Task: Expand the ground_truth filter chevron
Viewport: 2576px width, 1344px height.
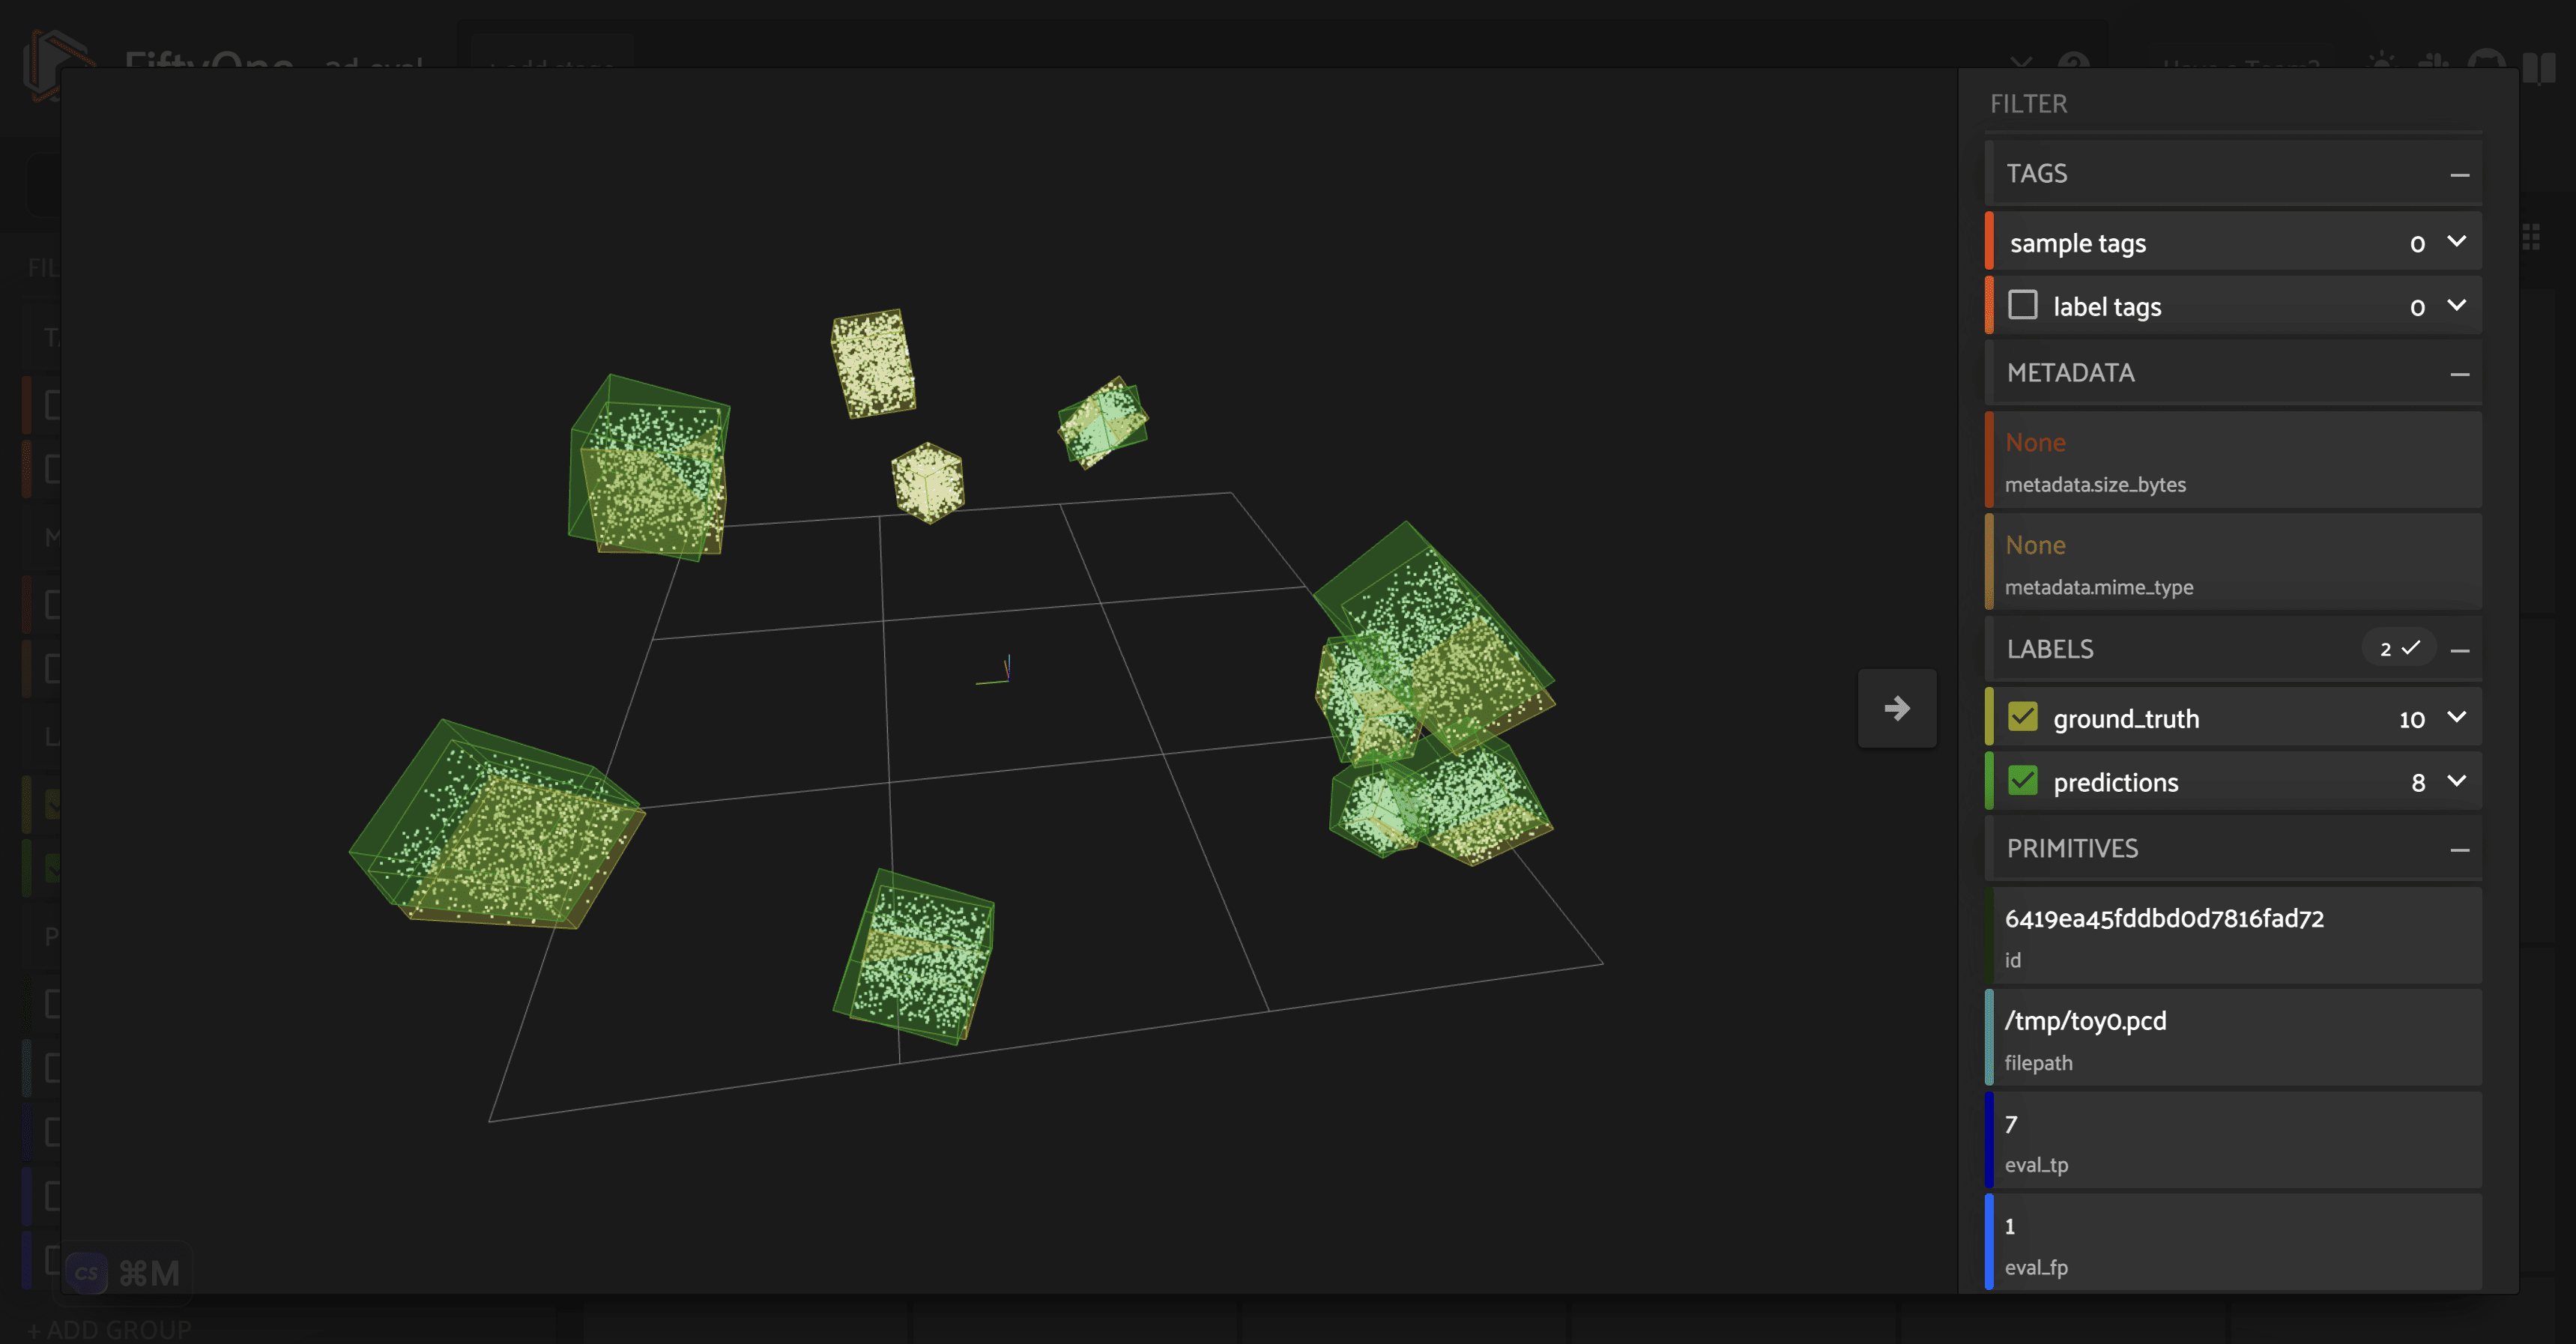Action: (x=2456, y=717)
